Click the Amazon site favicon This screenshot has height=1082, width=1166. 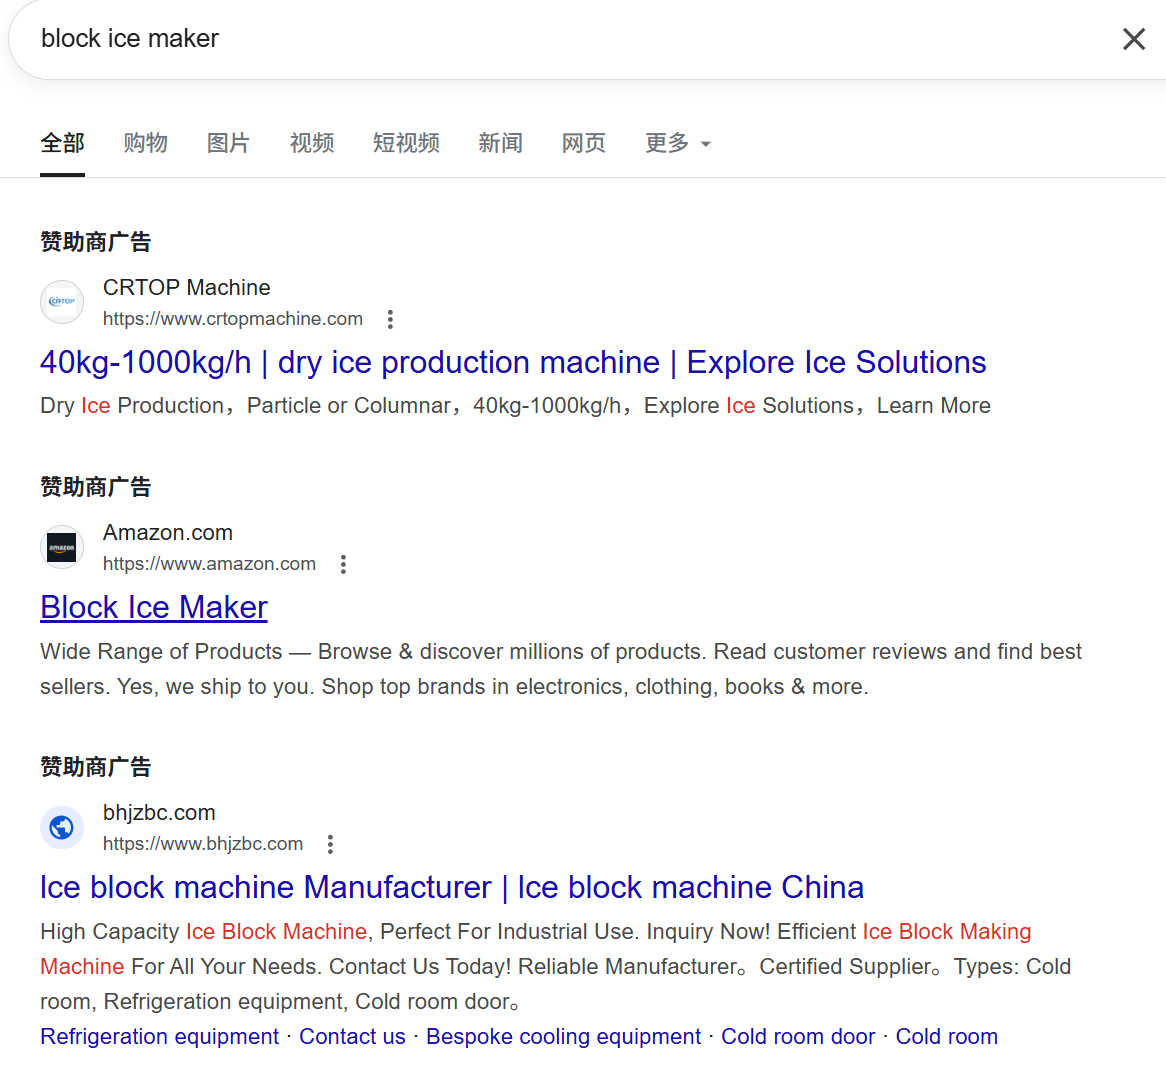[x=62, y=547]
